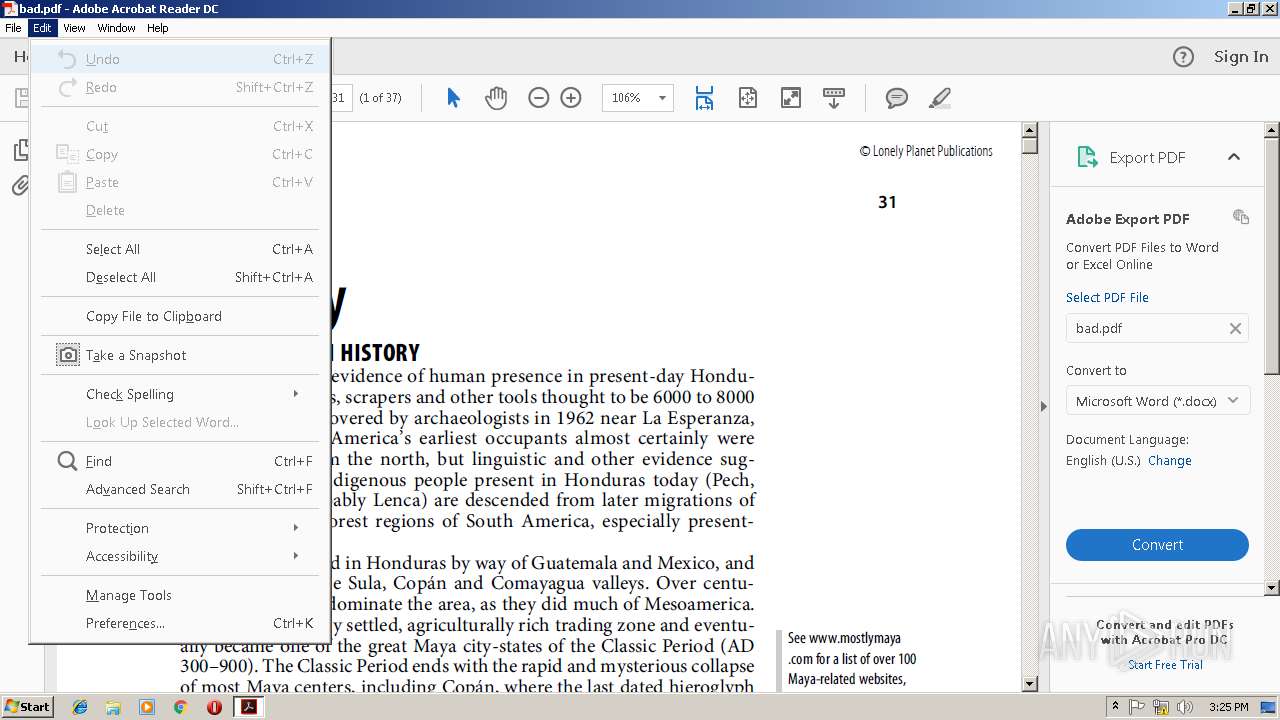Zoom in with the plus icon
The width and height of the screenshot is (1280, 720).
[571, 98]
